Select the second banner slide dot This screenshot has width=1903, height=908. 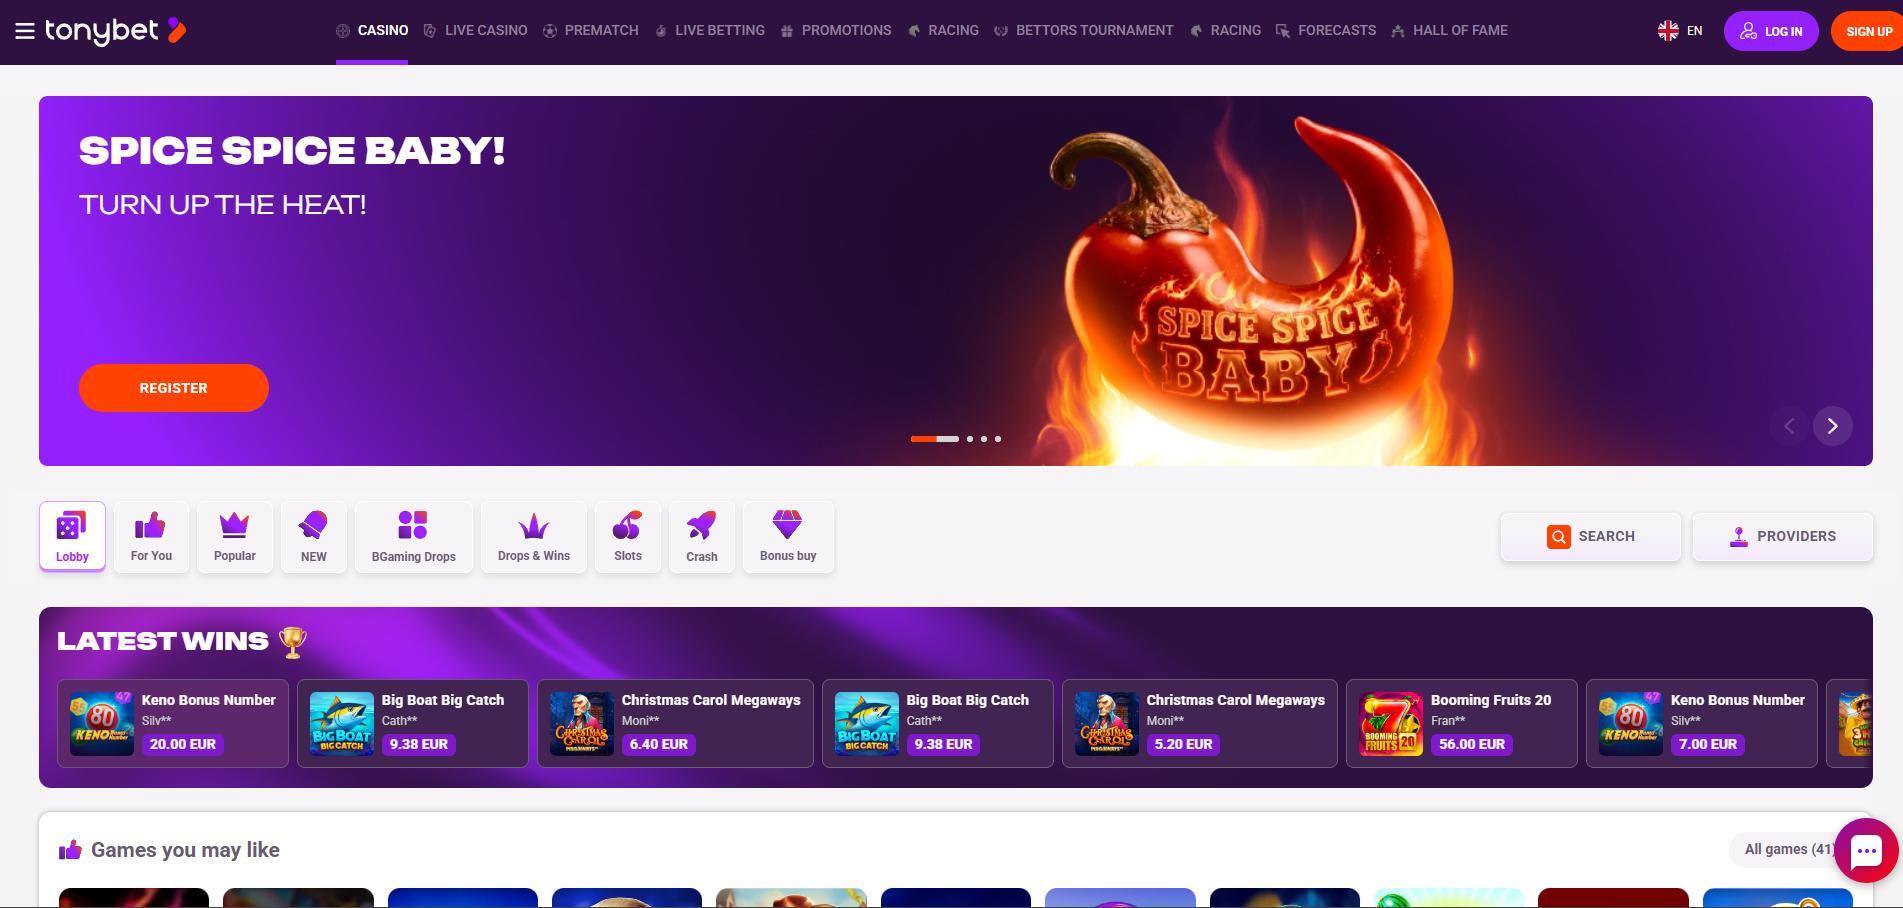[970, 439]
